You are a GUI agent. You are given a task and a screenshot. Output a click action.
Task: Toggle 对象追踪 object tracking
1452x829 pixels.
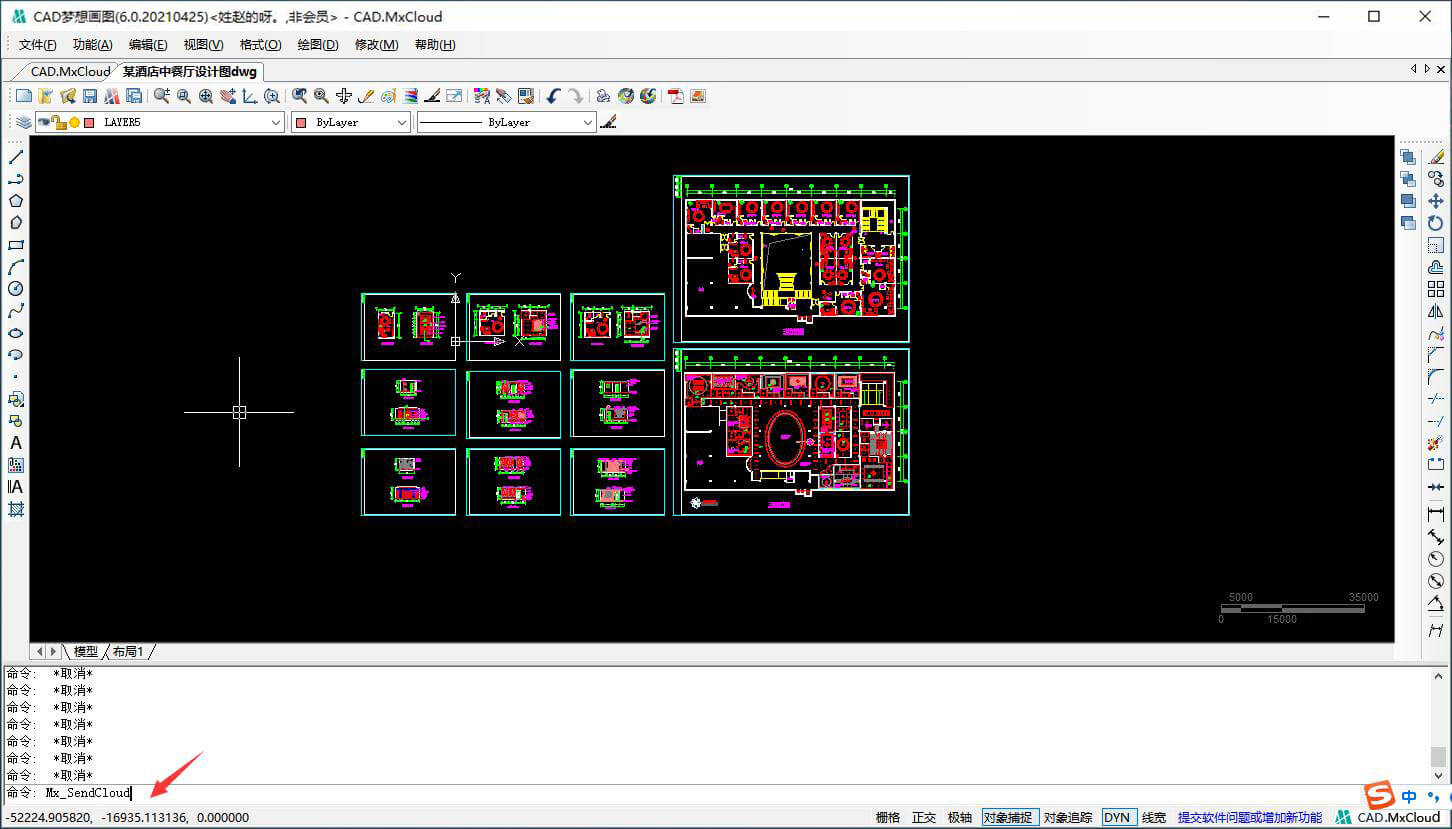click(1068, 818)
